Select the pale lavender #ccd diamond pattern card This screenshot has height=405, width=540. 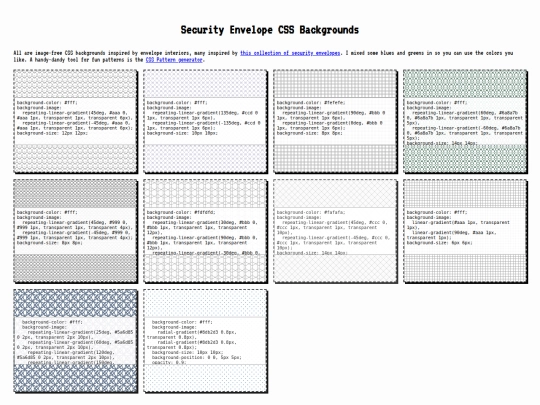coord(205,121)
